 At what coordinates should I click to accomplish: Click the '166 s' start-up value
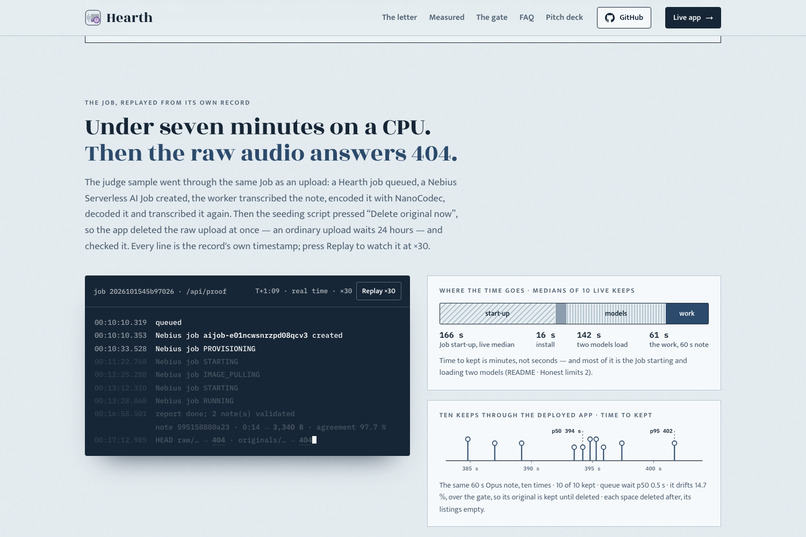[451, 335]
